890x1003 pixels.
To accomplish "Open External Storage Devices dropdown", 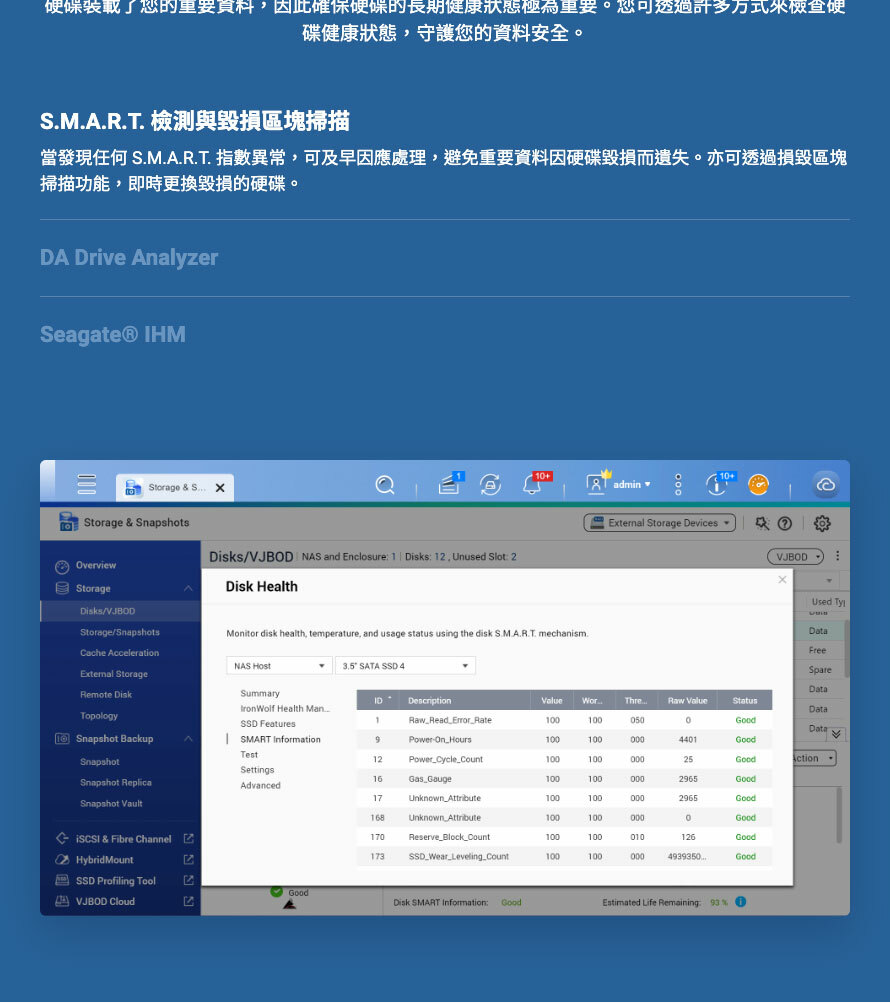I will pos(659,523).
